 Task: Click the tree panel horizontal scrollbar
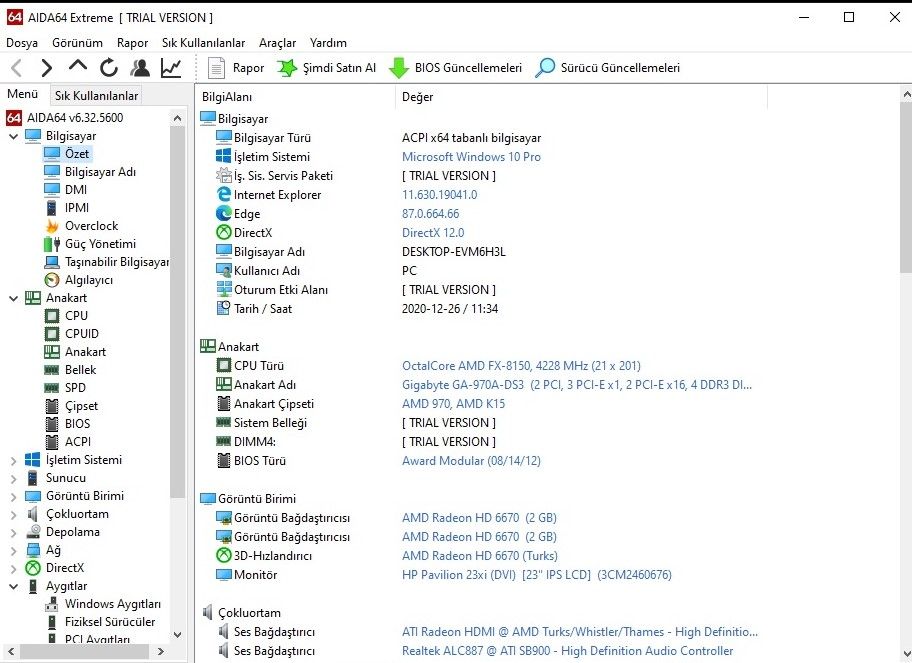[84, 651]
